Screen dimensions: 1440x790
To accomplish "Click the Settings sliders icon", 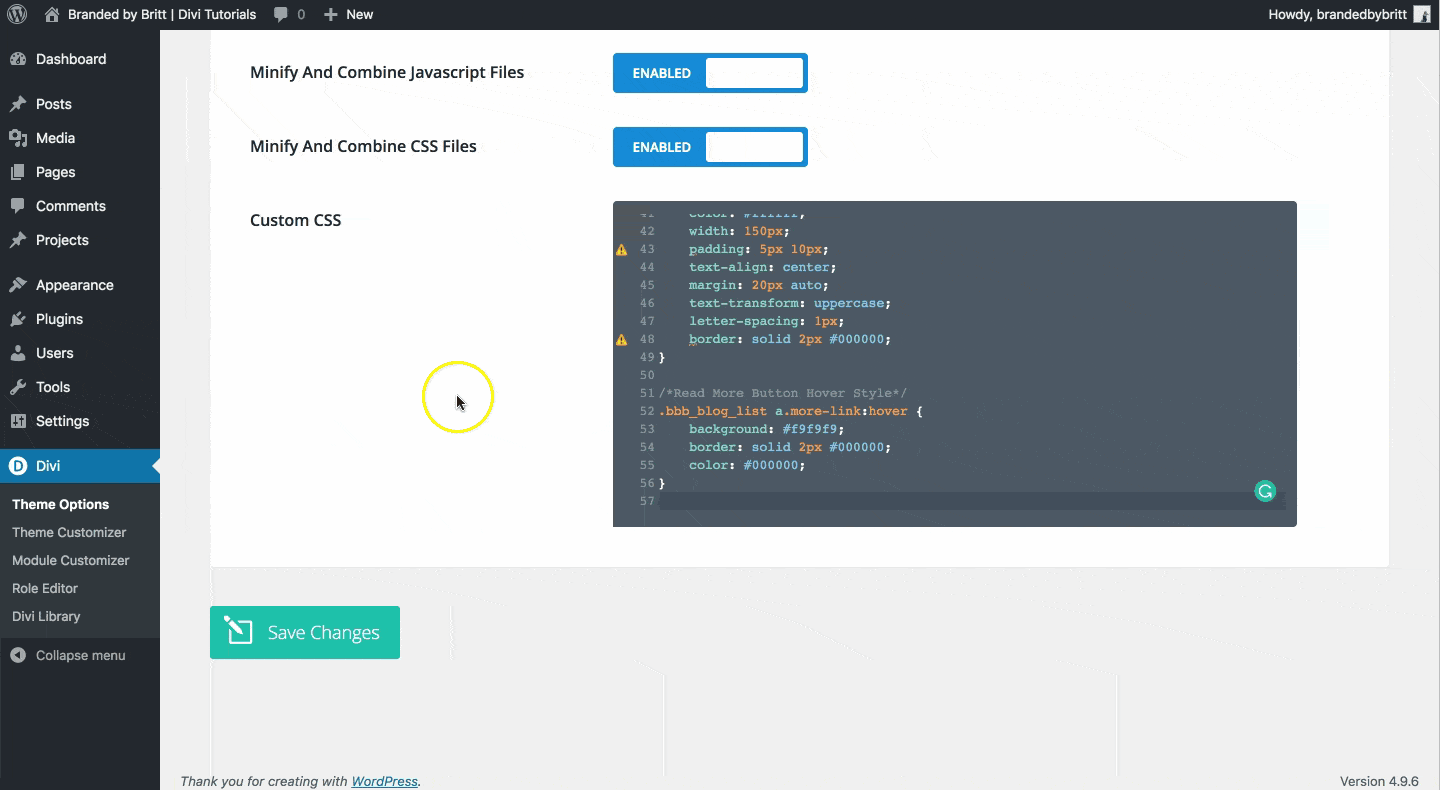I will 18,421.
